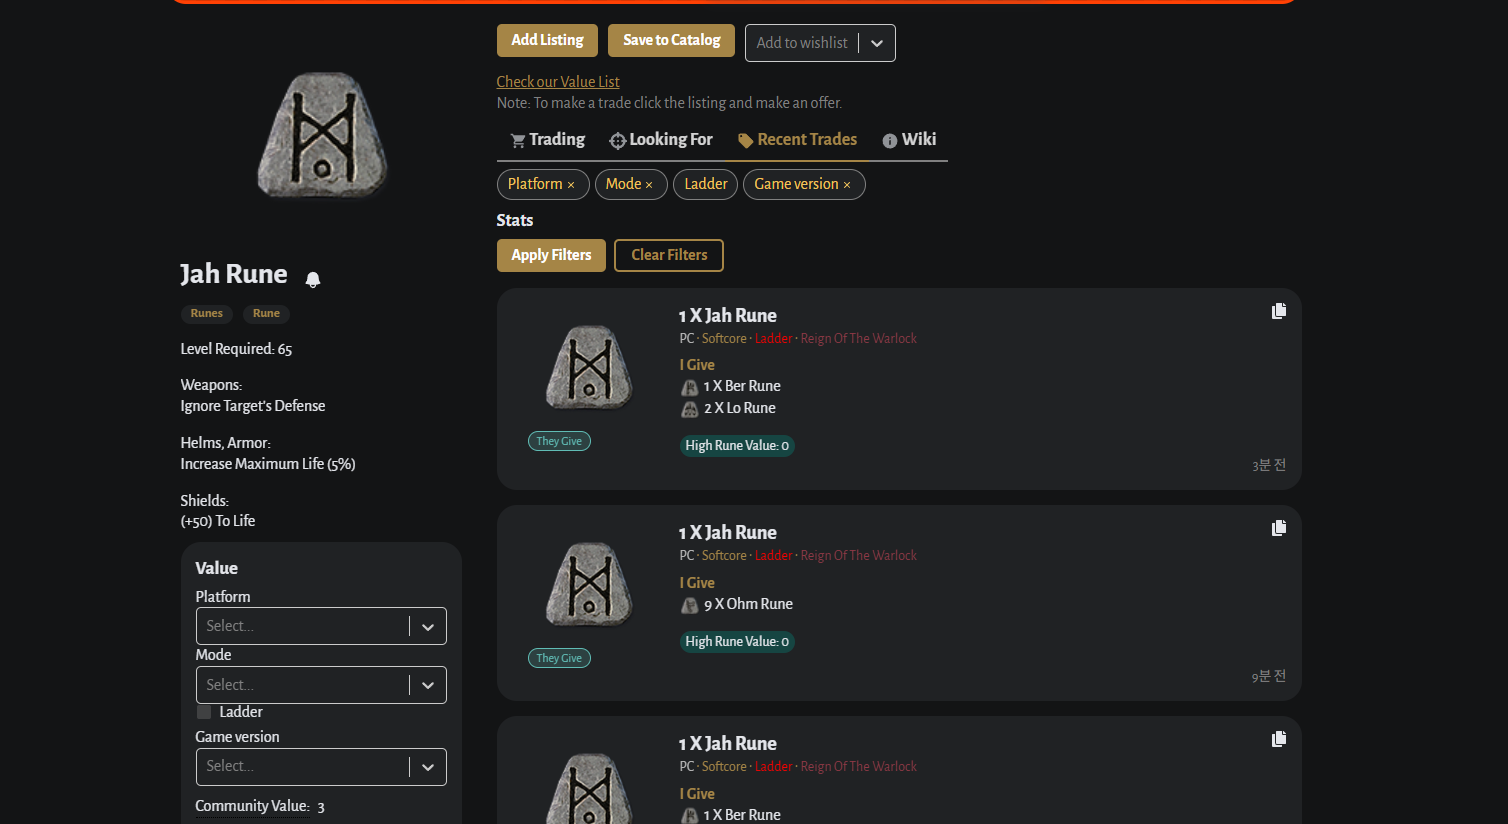Click They Give badge on 9 X Ohm listing
This screenshot has width=1508, height=824.
point(559,658)
